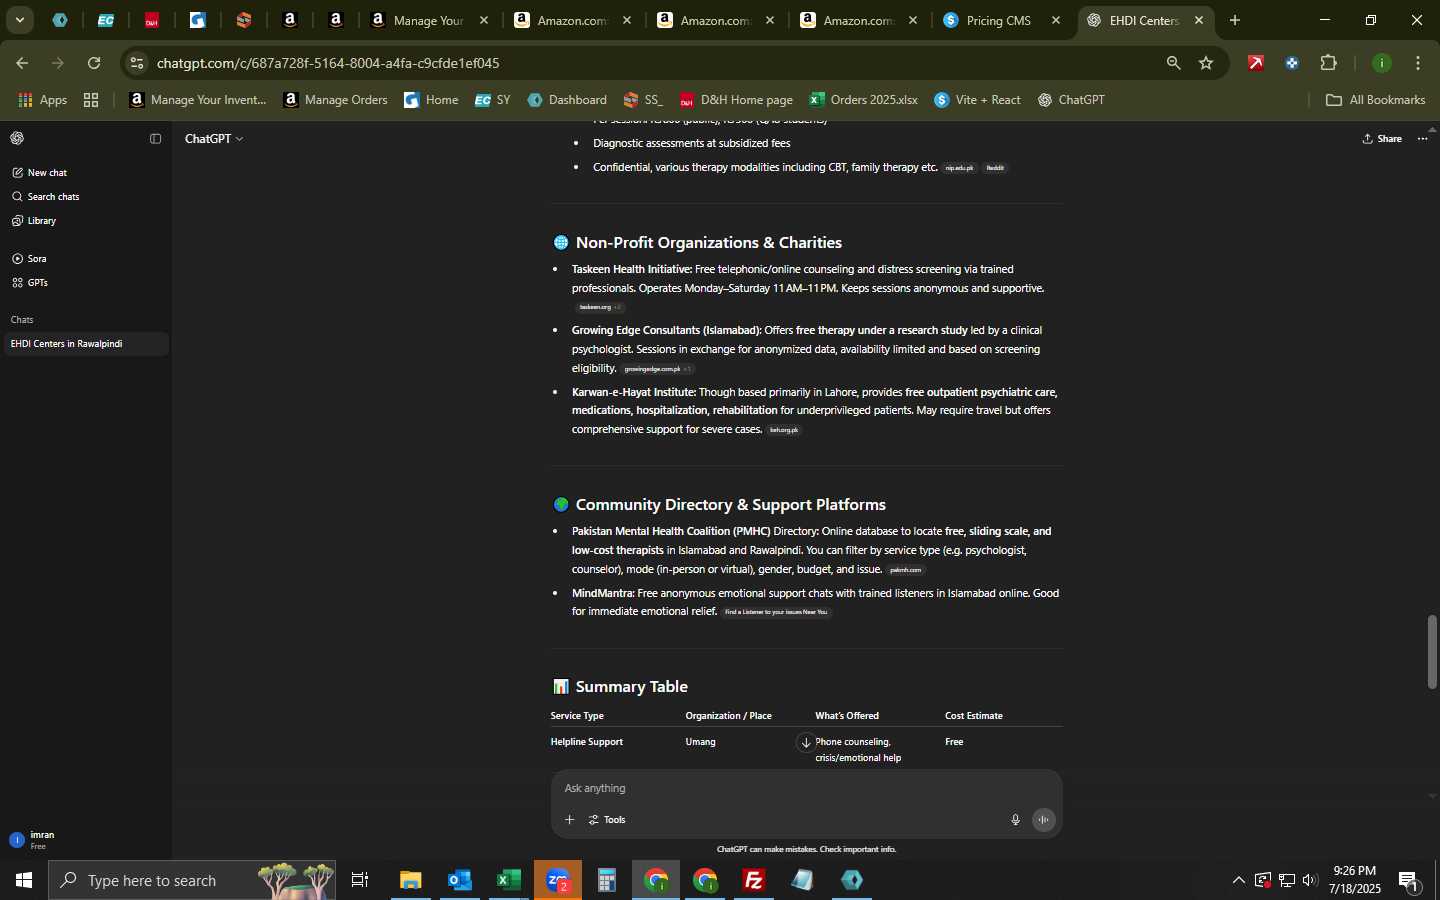Open the browser zoom magnifier icon
This screenshot has width=1440, height=900.
point(1173,63)
